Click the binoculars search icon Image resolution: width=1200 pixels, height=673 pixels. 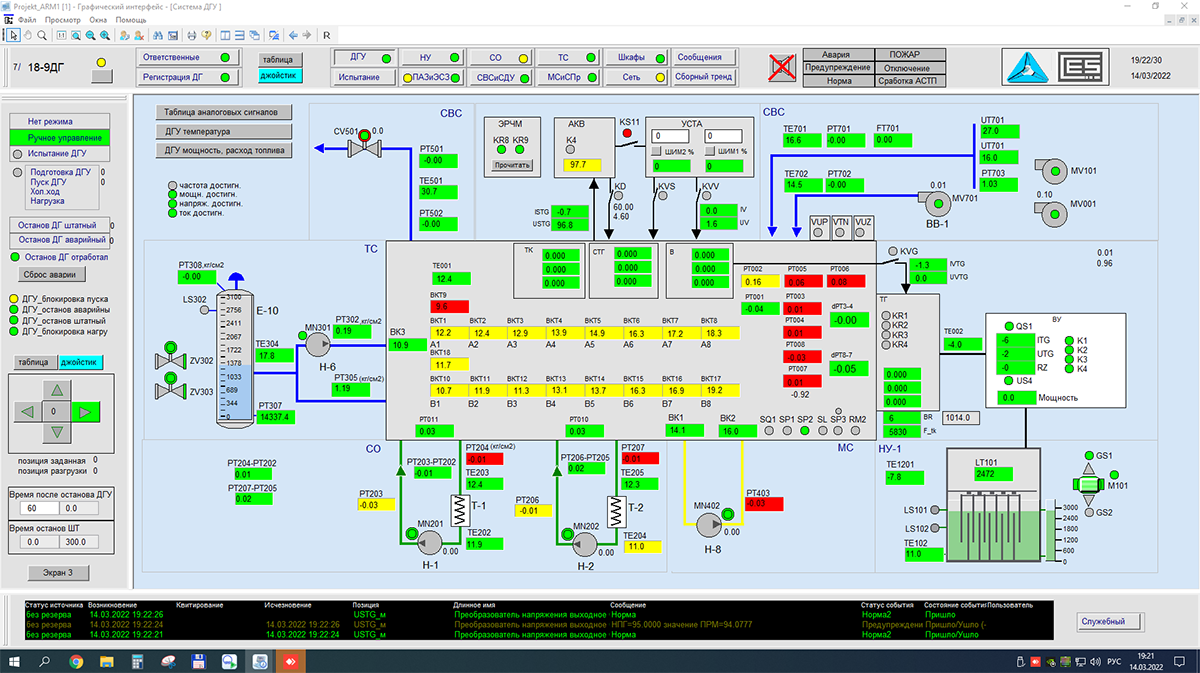[x=157, y=36]
